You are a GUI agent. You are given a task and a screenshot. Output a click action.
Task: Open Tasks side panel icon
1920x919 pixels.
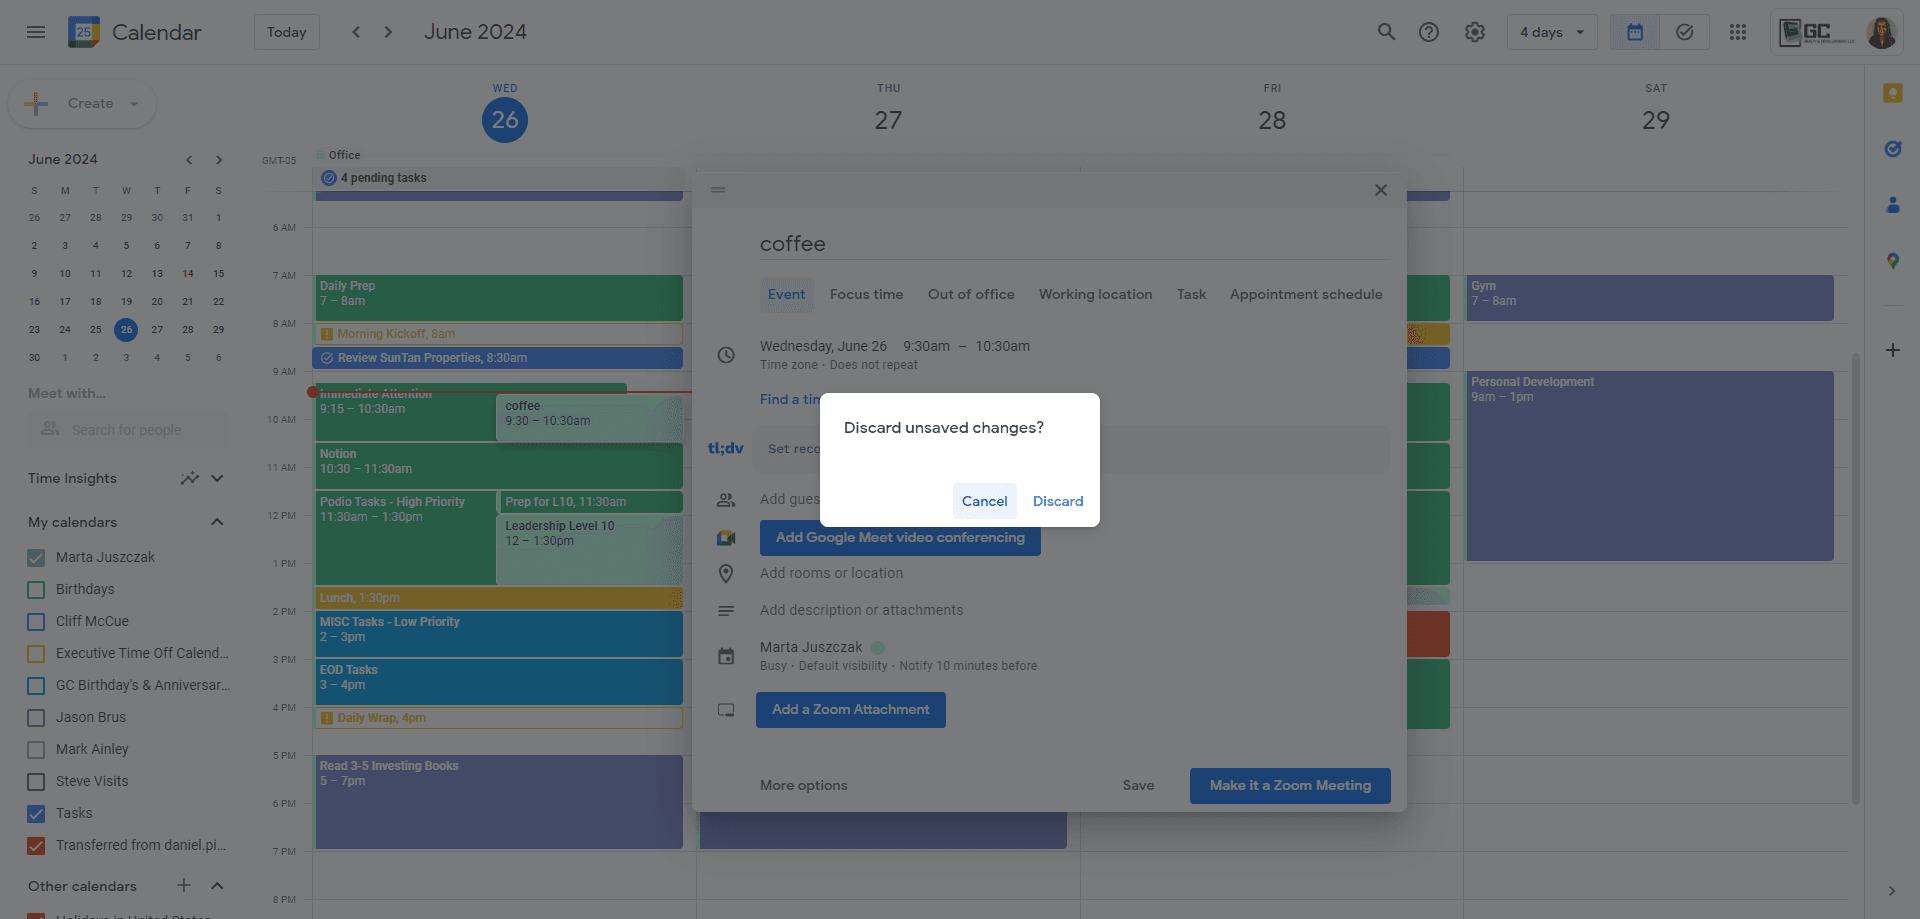click(1892, 149)
